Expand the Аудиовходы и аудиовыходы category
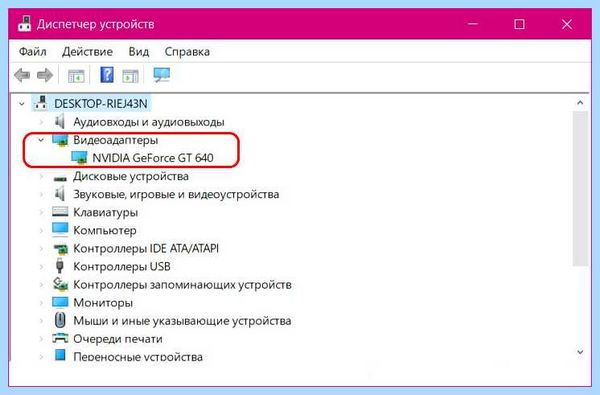 coord(41,122)
